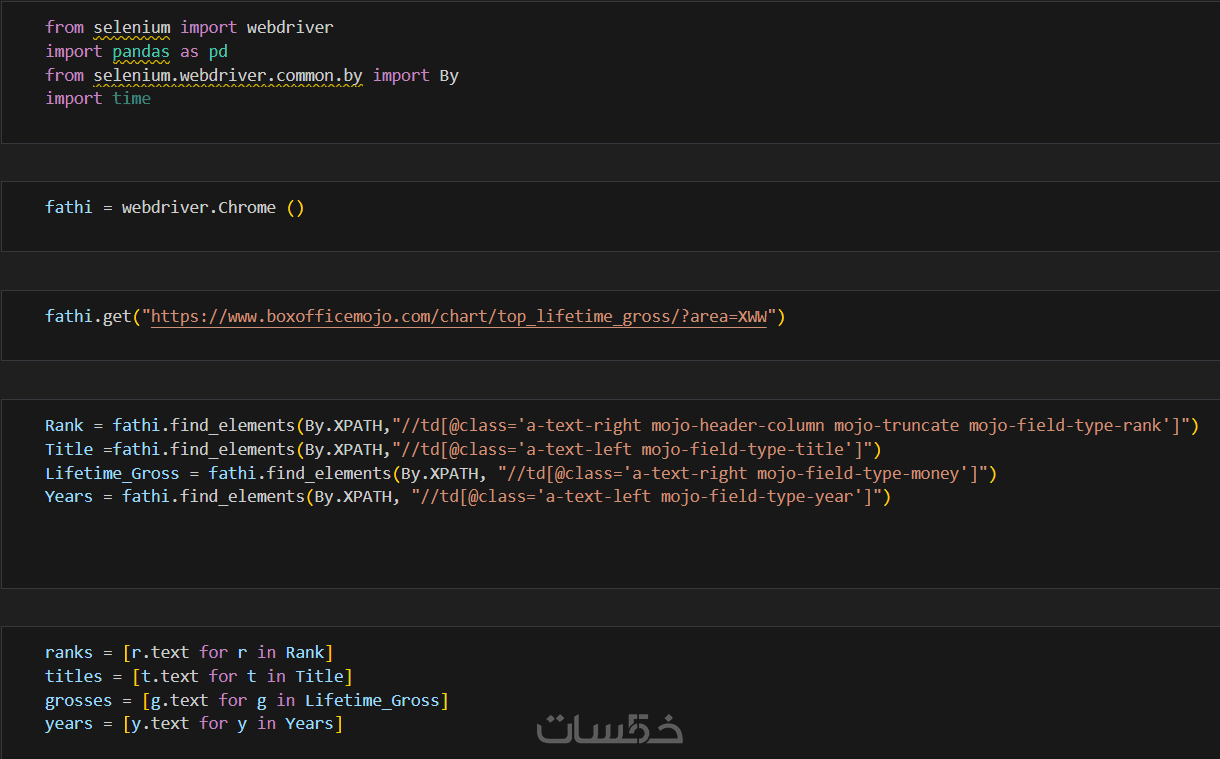Image resolution: width=1220 pixels, height=759 pixels.
Task: Click the ranks list variable
Action: tap(69, 653)
